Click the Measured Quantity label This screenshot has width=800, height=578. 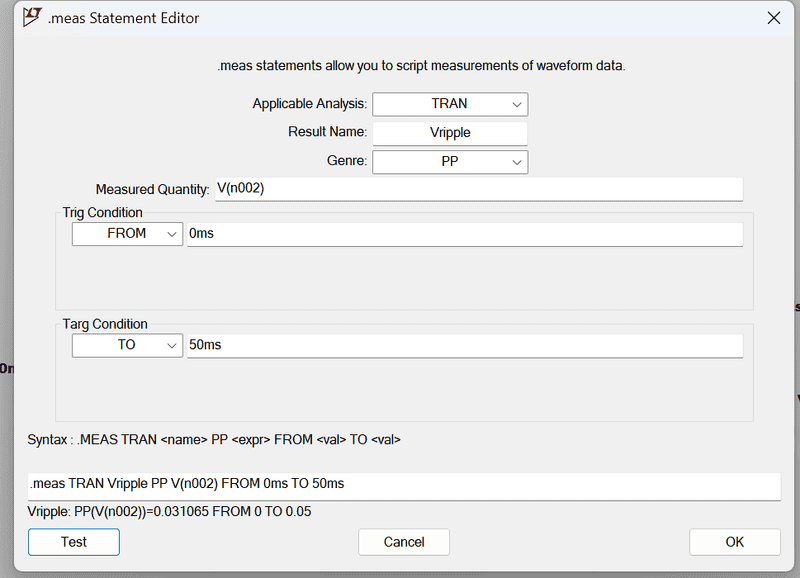point(152,189)
